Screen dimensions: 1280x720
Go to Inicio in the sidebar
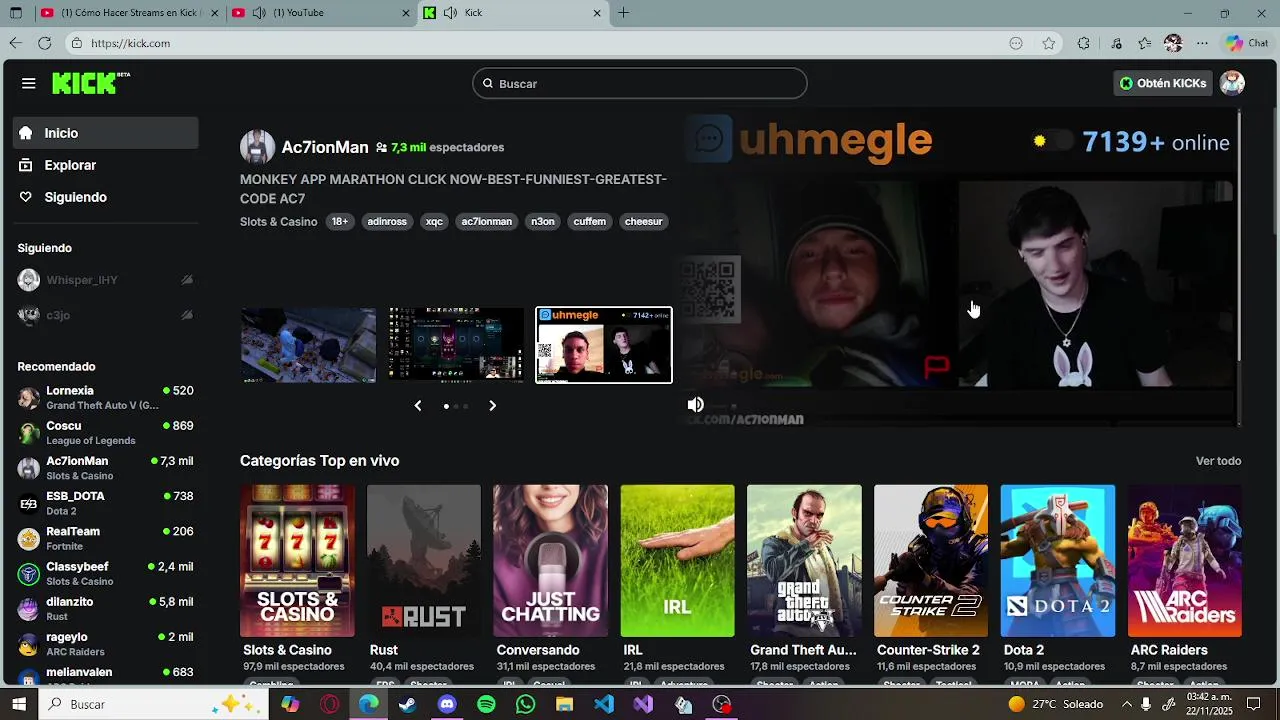105,133
